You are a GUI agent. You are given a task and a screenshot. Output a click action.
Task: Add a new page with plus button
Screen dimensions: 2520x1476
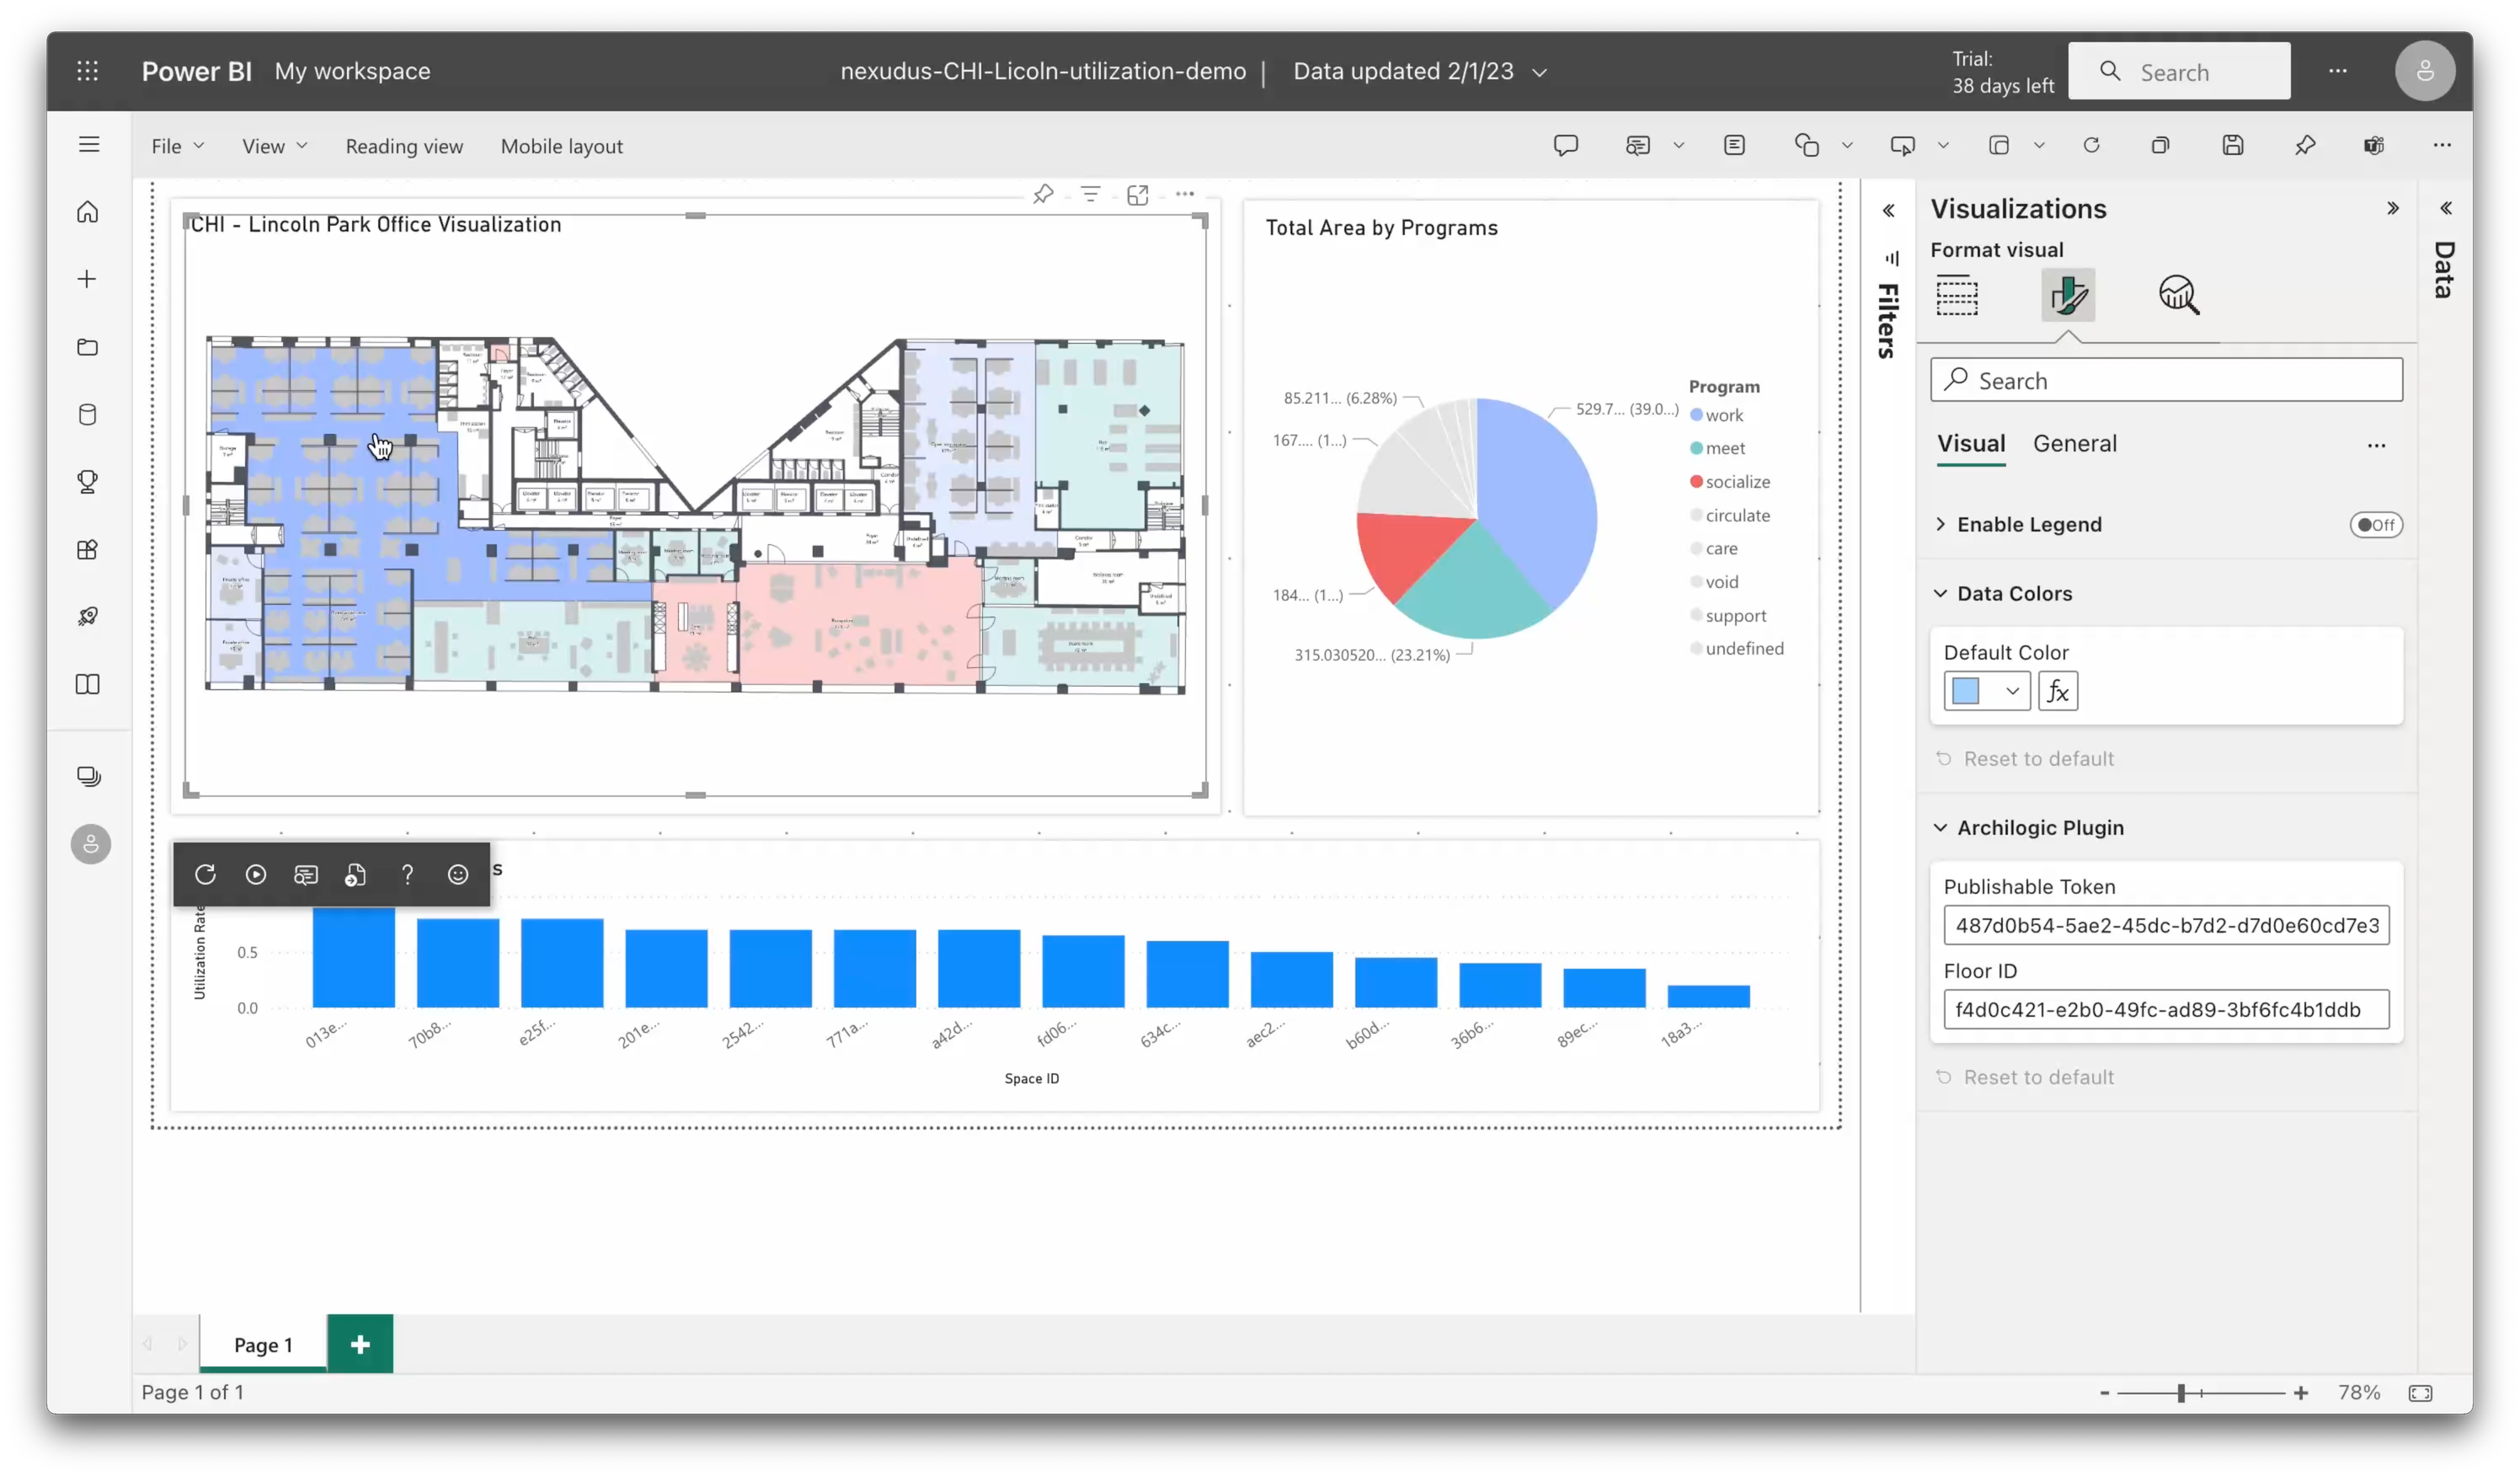[360, 1345]
